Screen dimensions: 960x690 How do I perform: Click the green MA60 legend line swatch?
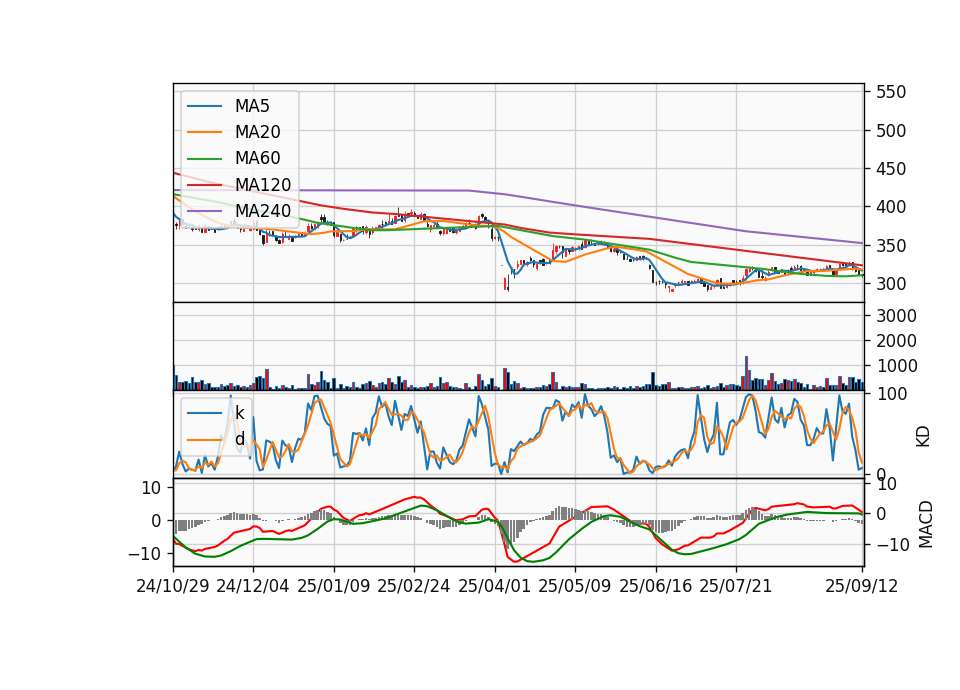coord(204,159)
